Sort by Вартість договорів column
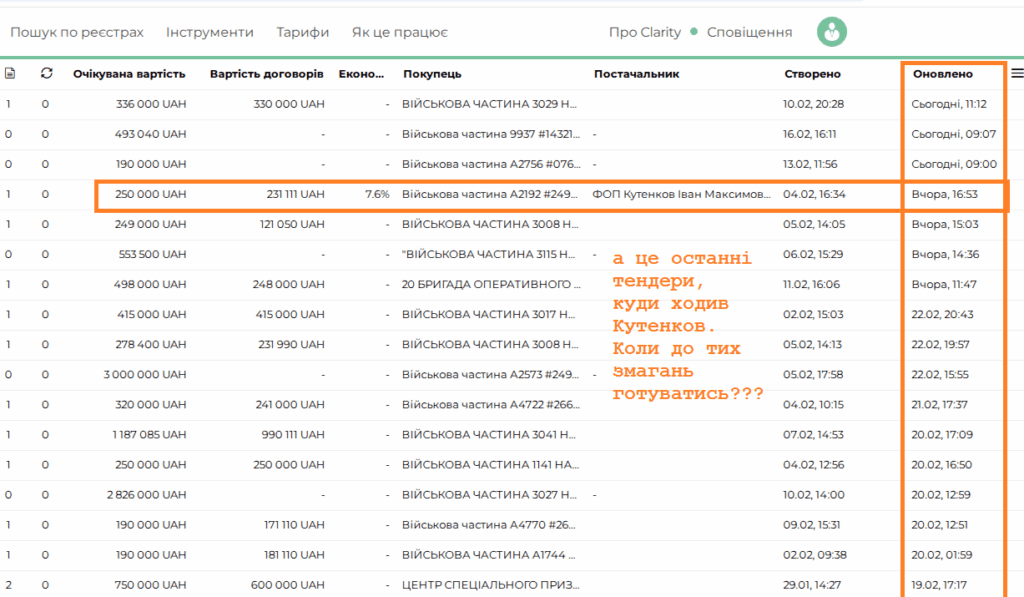 (266, 74)
